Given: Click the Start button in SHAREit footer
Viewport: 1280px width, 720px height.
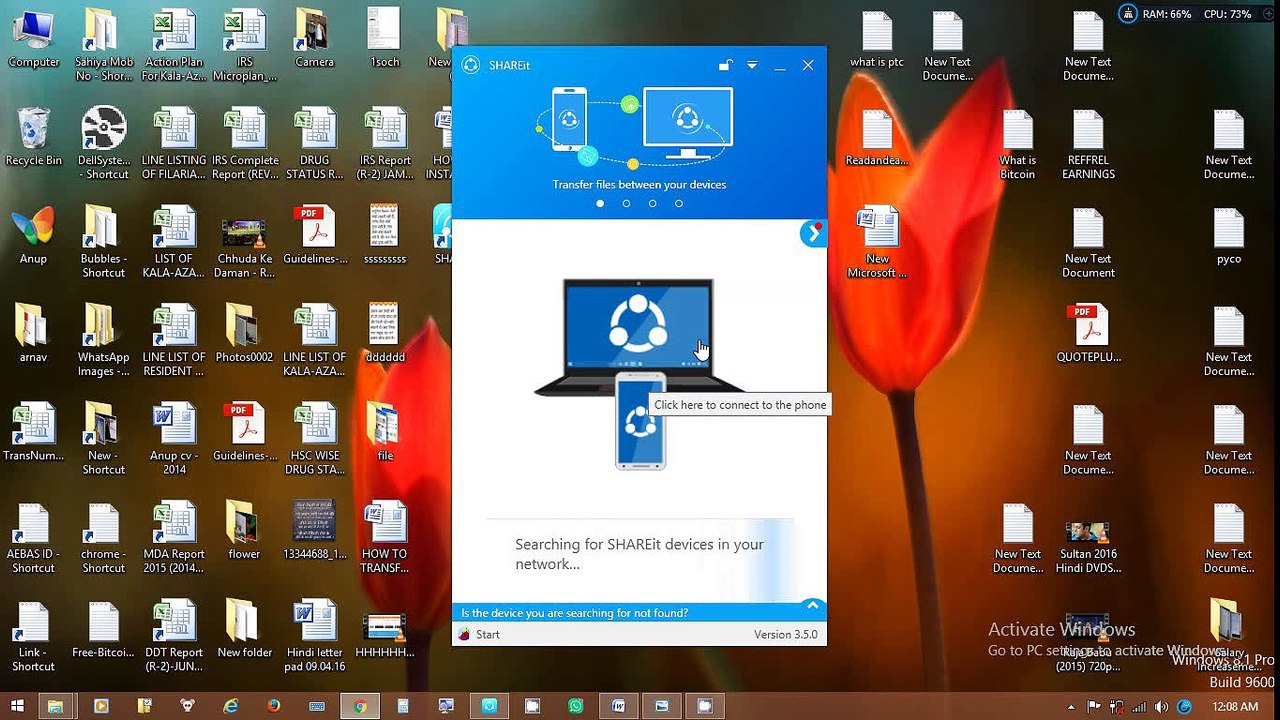Looking at the screenshot, I should [479, 634].
